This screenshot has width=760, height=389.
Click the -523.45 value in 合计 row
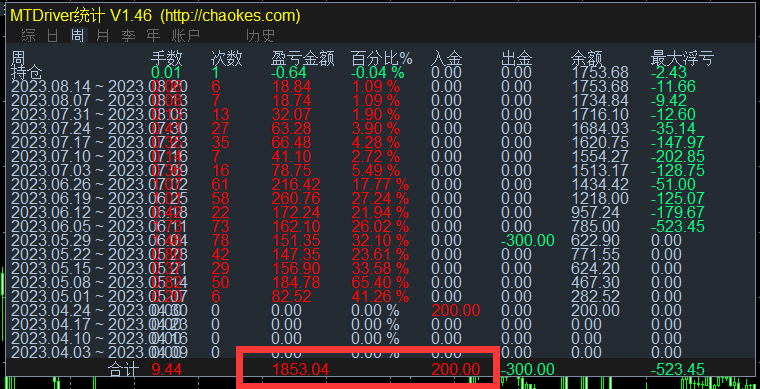pos(678,370)
